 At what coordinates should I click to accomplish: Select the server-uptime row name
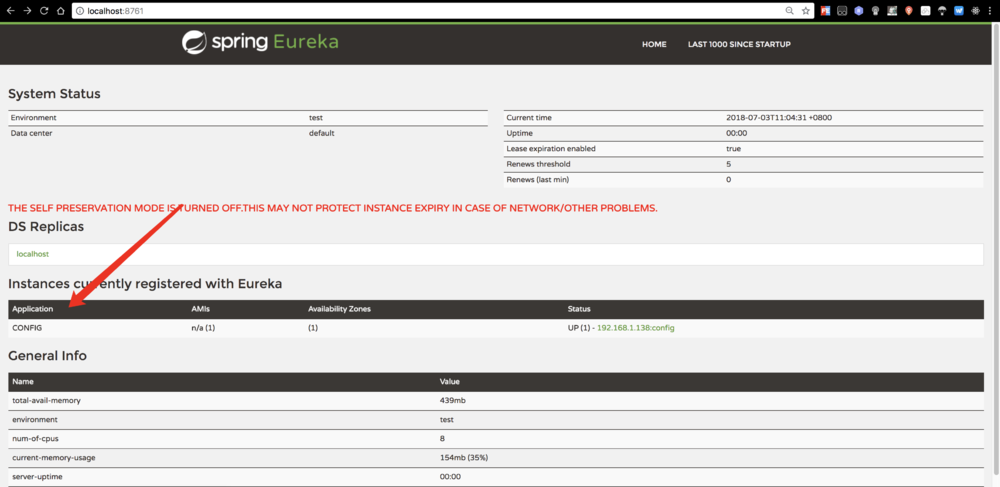[37, 477]
